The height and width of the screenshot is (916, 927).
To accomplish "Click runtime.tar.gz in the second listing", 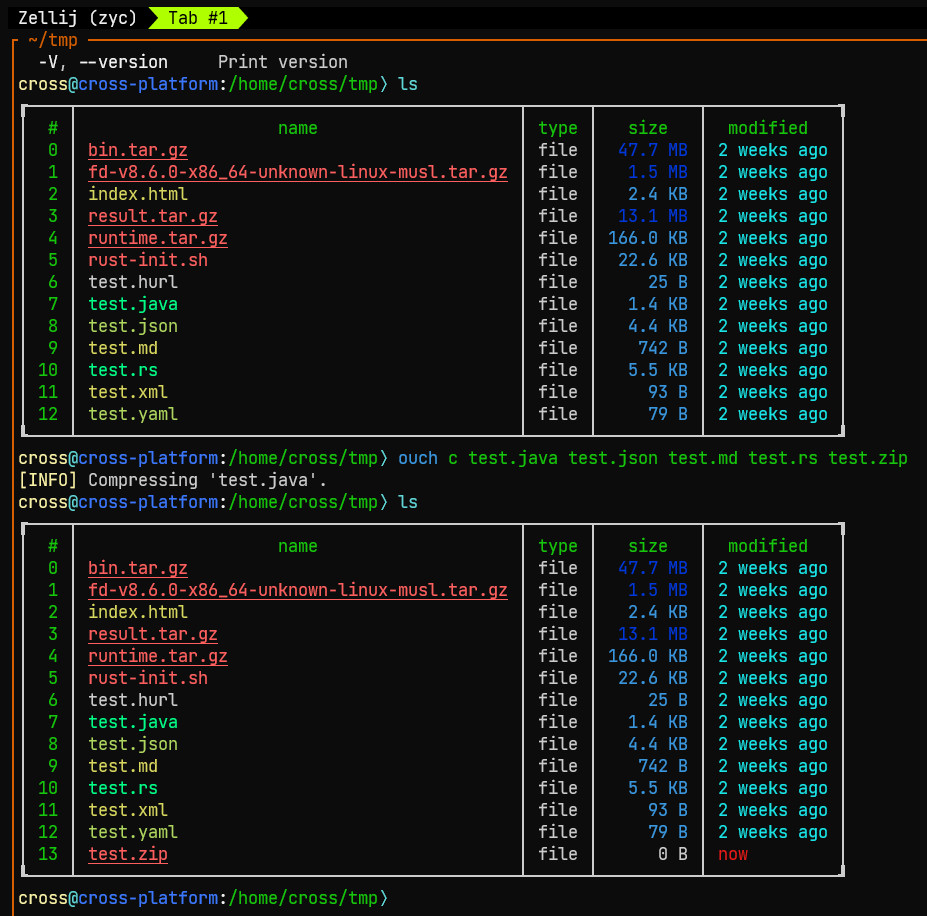I will 158,656.
